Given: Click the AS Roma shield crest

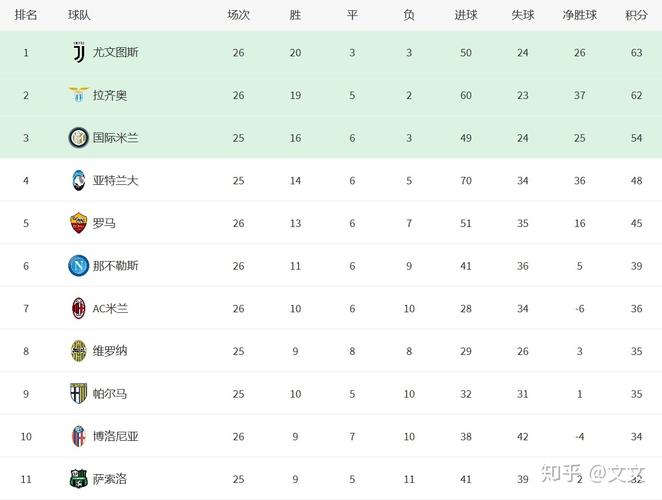Looking at the screenshot, I should click(79, 223).
